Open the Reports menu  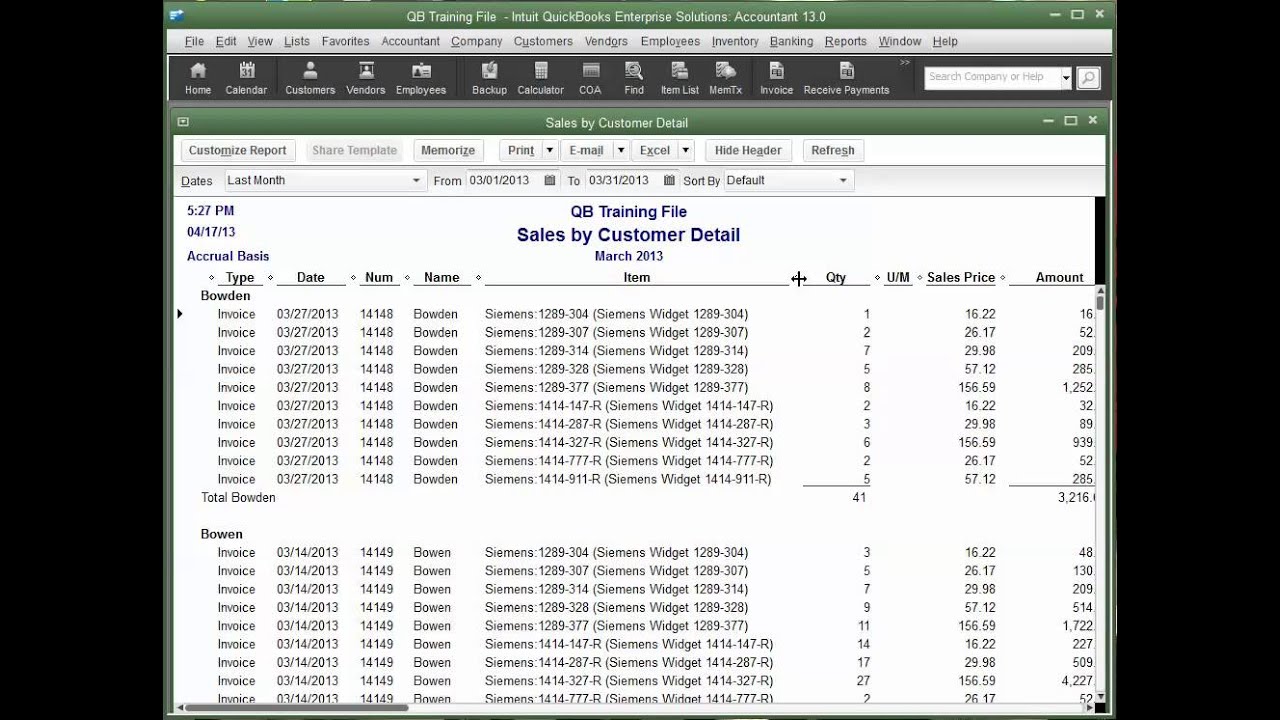tap(845, 41)
